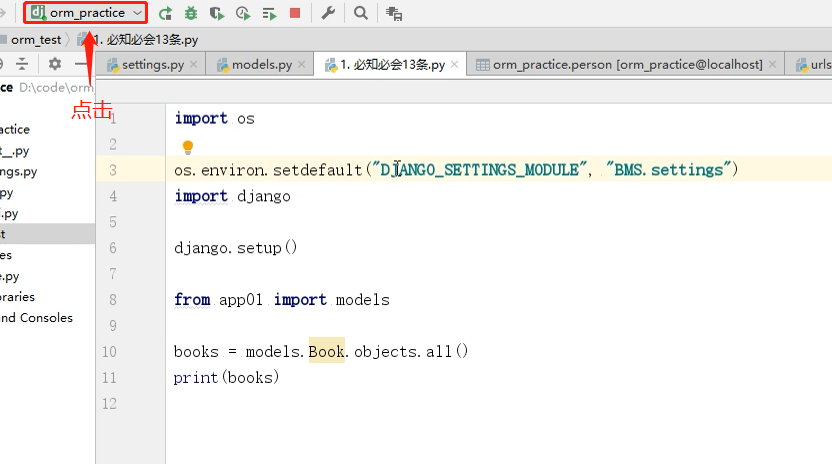832x464 pixels.
Task: Click Collapse All icon in project panel
Action: point(22,64)
